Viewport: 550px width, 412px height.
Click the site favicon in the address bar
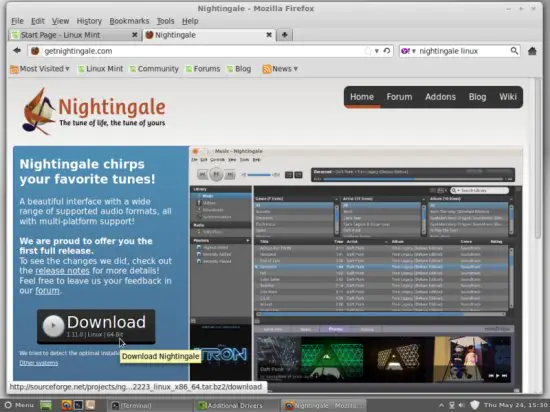(x=35, y=51)
